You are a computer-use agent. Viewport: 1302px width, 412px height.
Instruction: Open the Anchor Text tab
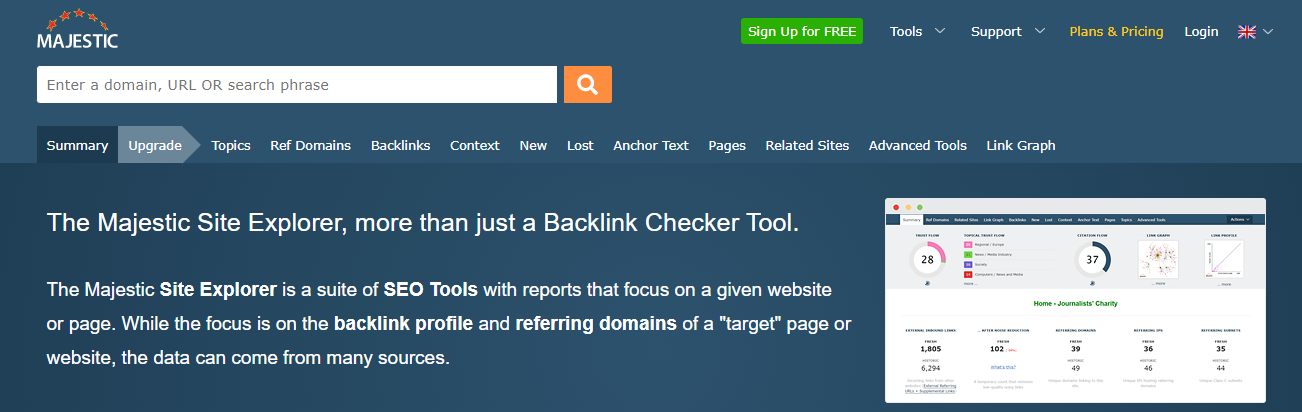point(651,145)
